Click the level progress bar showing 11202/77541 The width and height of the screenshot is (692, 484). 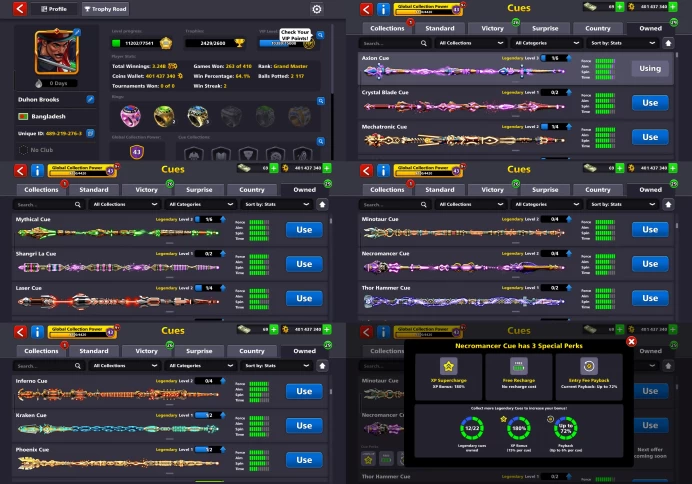tap(137, 43)
